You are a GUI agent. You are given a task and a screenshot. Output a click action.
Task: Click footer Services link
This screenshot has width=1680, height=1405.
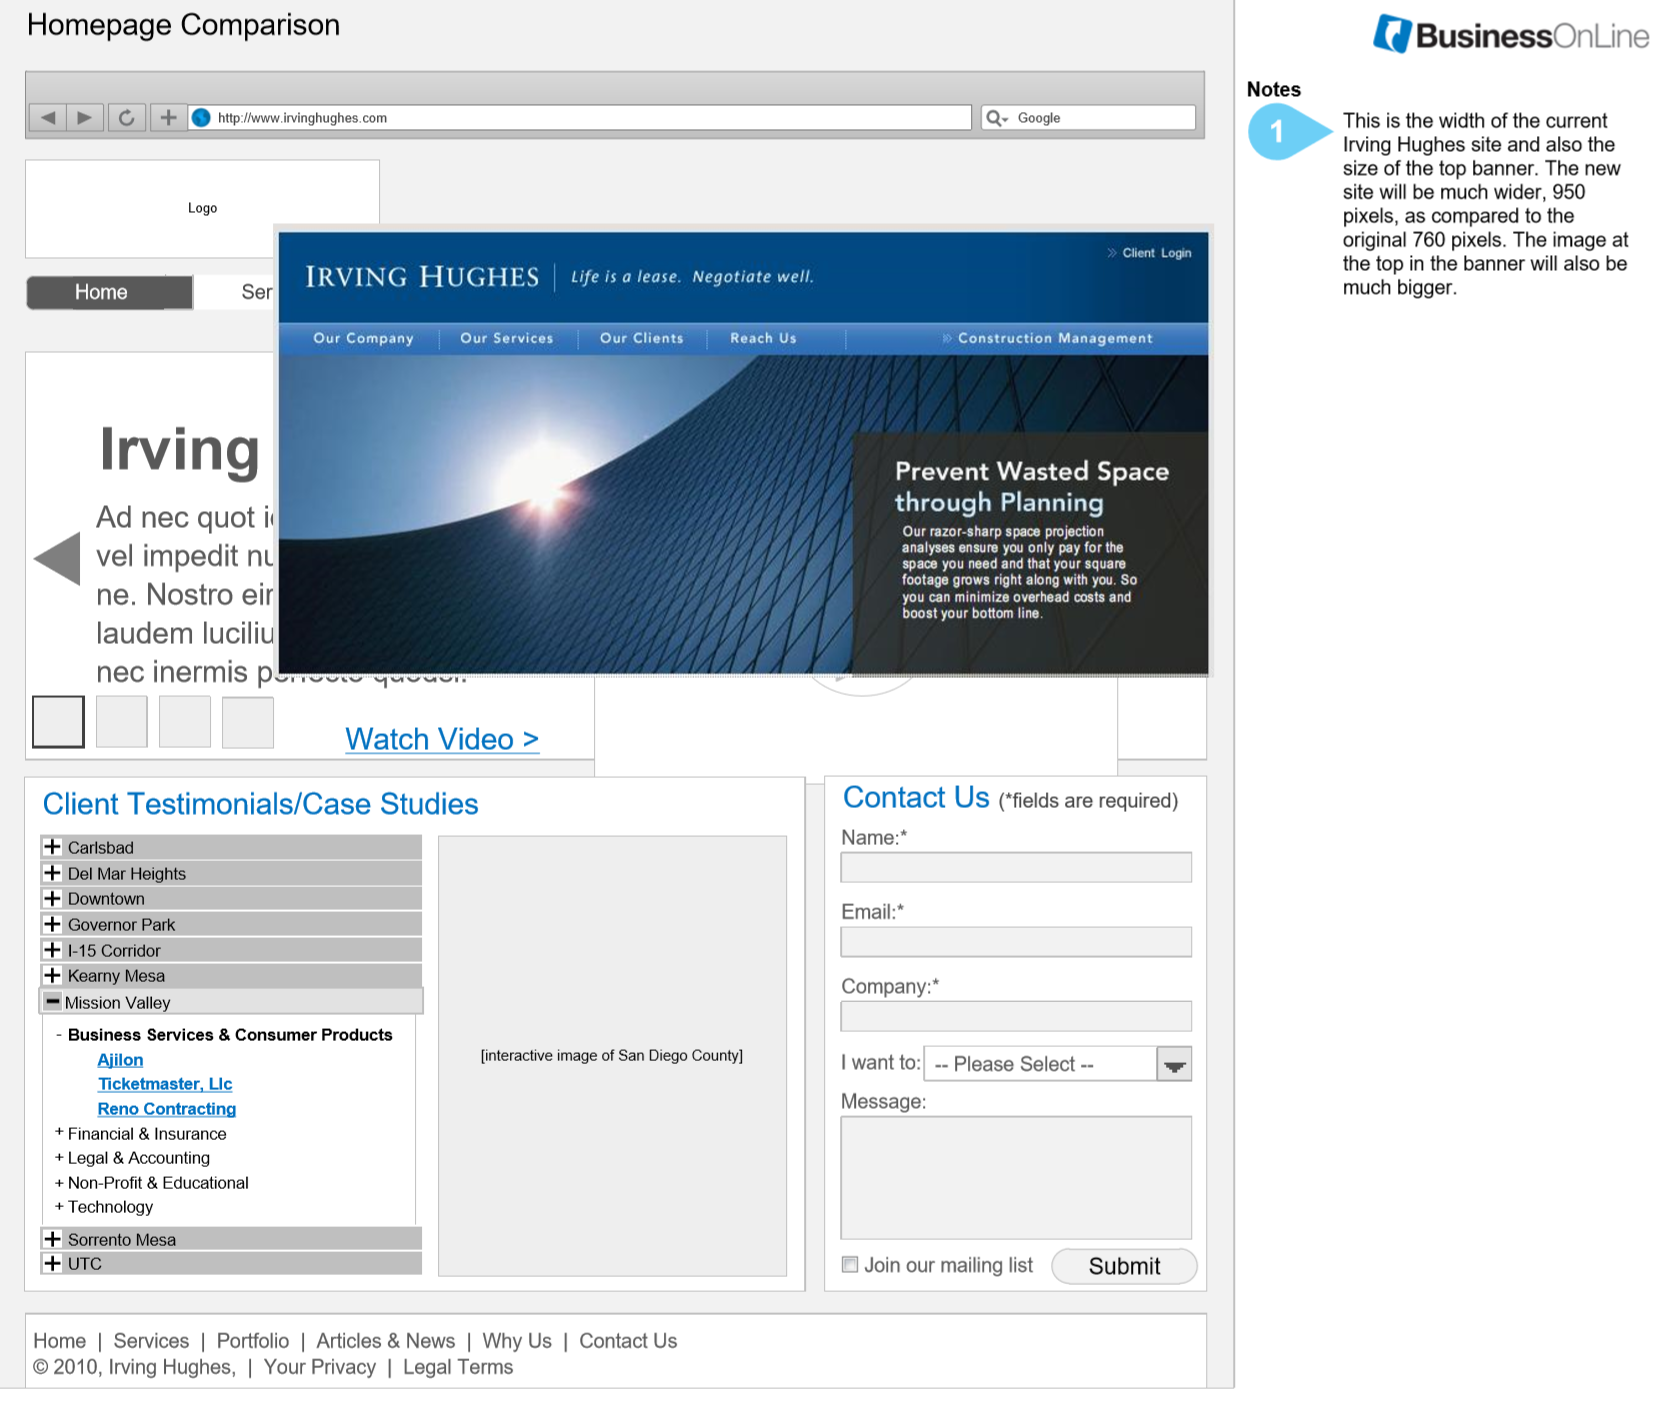click(x=151, y=1341)
